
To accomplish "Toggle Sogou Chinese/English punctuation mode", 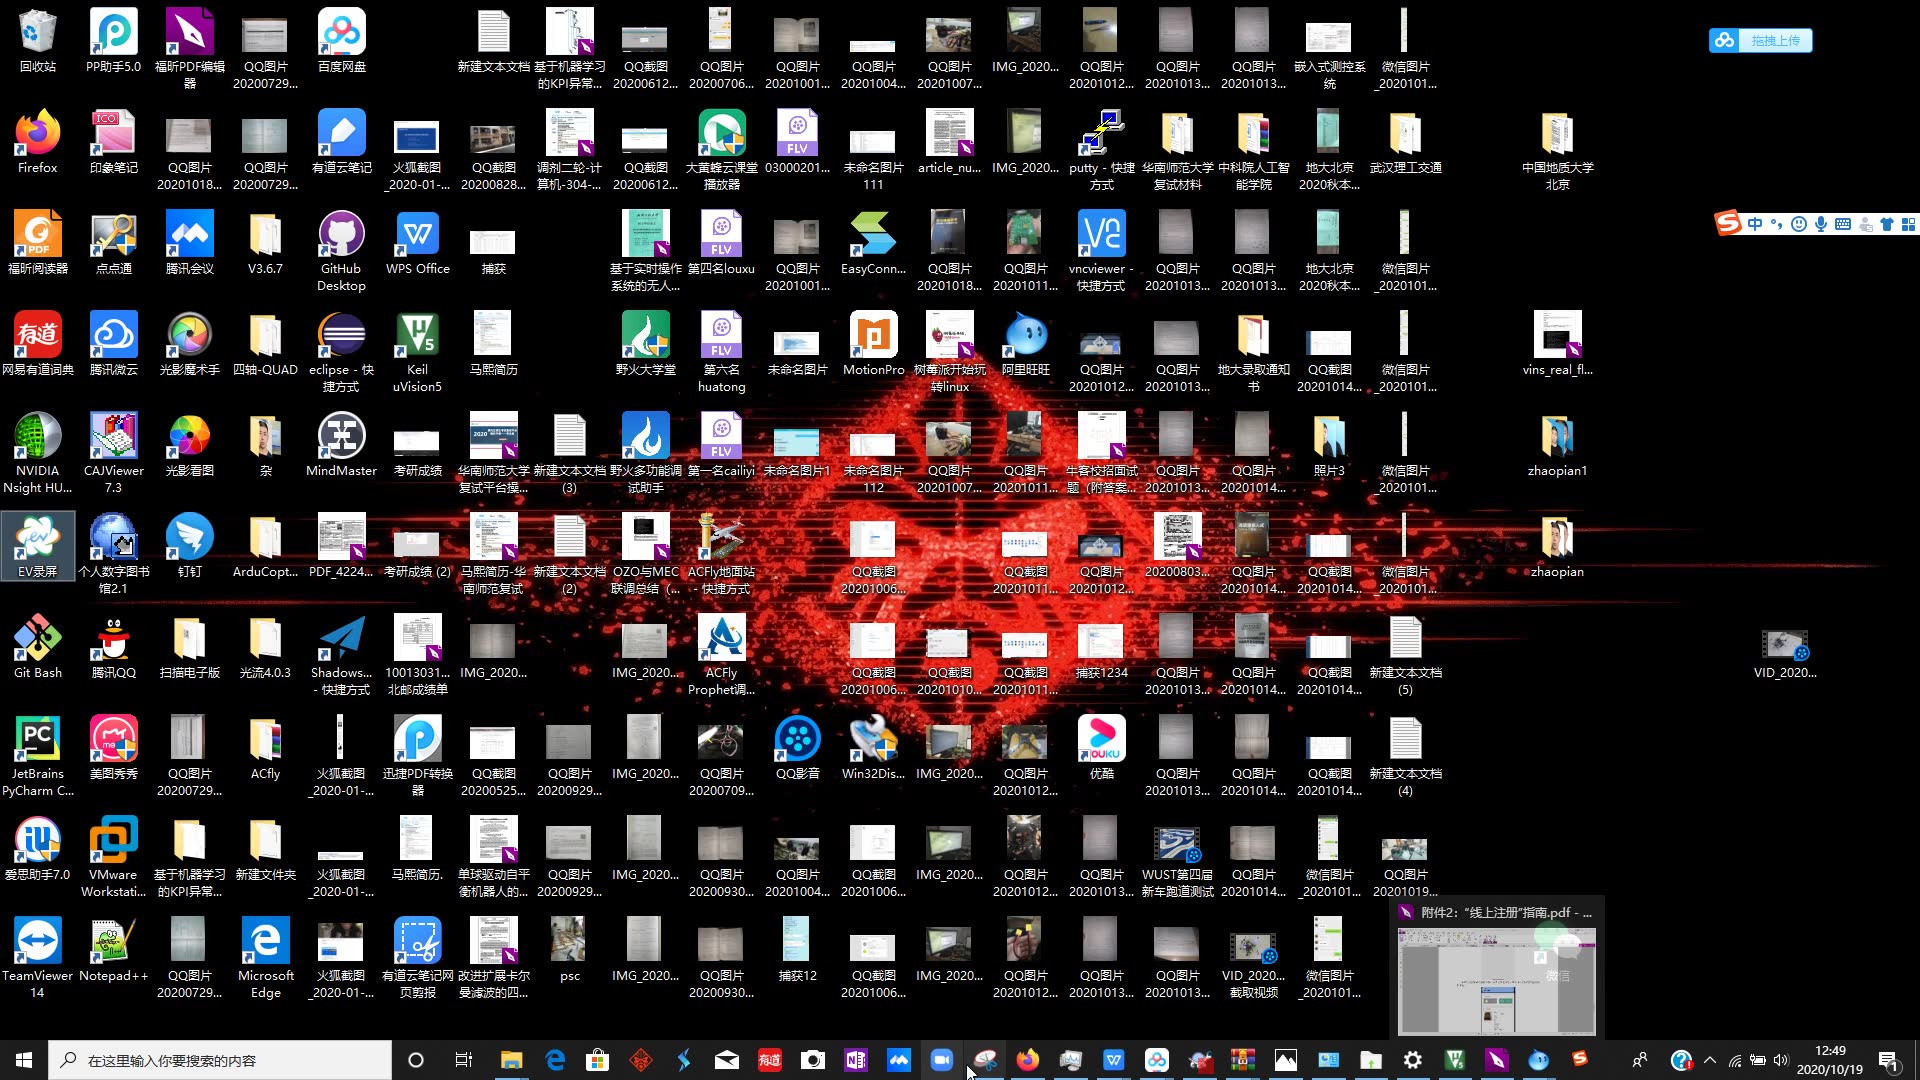I will (1777, 224).
